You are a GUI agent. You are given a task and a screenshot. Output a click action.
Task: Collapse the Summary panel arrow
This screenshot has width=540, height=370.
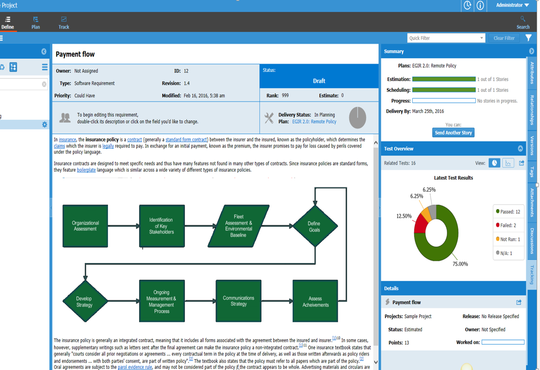tap(531, 51)
